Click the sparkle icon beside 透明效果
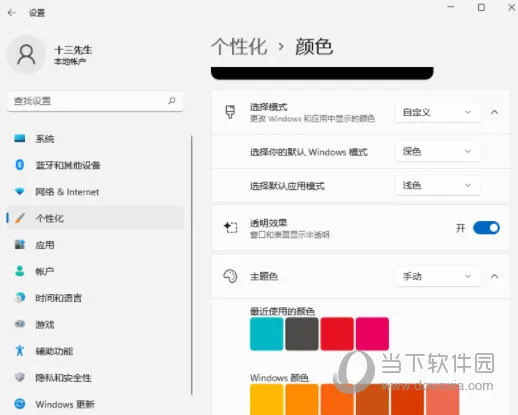 point(230,228)
